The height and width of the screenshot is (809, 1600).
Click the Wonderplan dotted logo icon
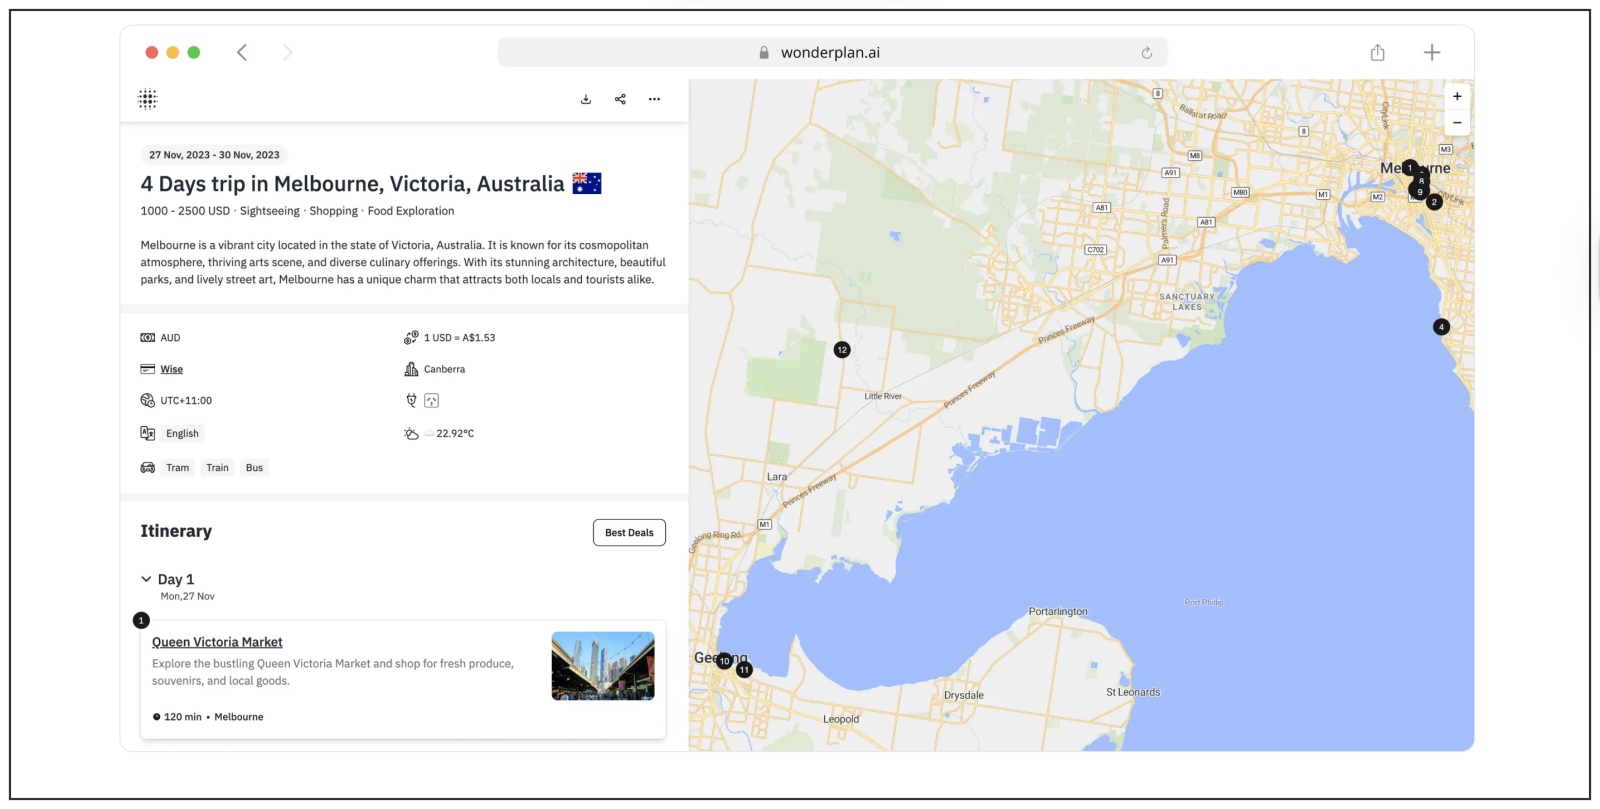click(148, 99)
